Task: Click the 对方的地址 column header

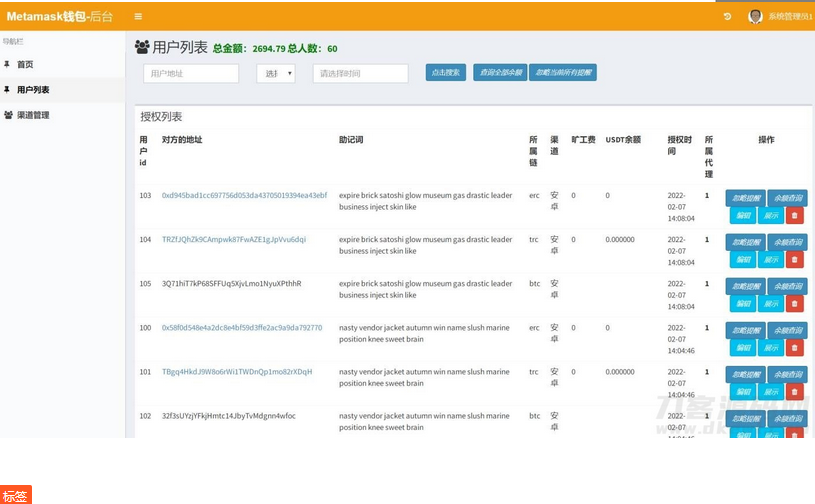Action: 182,140
